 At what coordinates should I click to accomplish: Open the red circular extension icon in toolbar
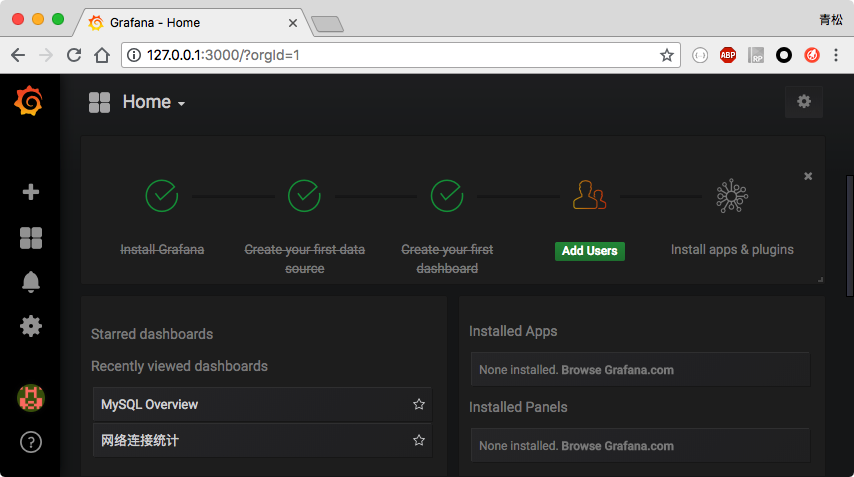pos(812,55)
